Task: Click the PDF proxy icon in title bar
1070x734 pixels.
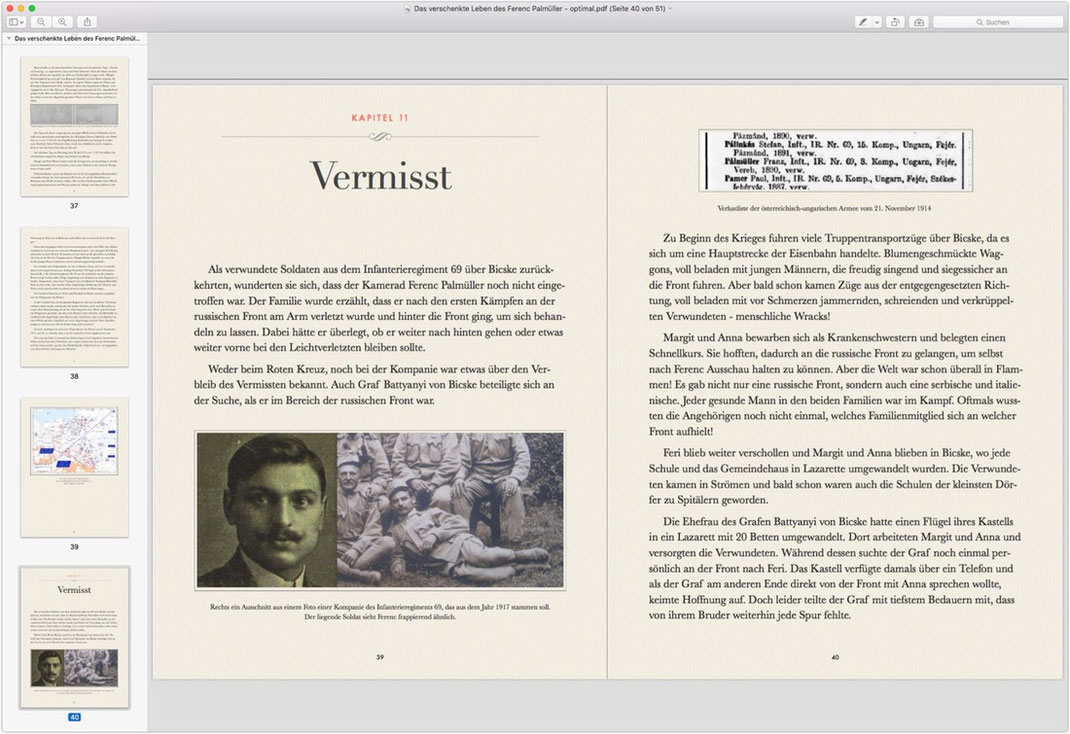Action: pos(407,9)
